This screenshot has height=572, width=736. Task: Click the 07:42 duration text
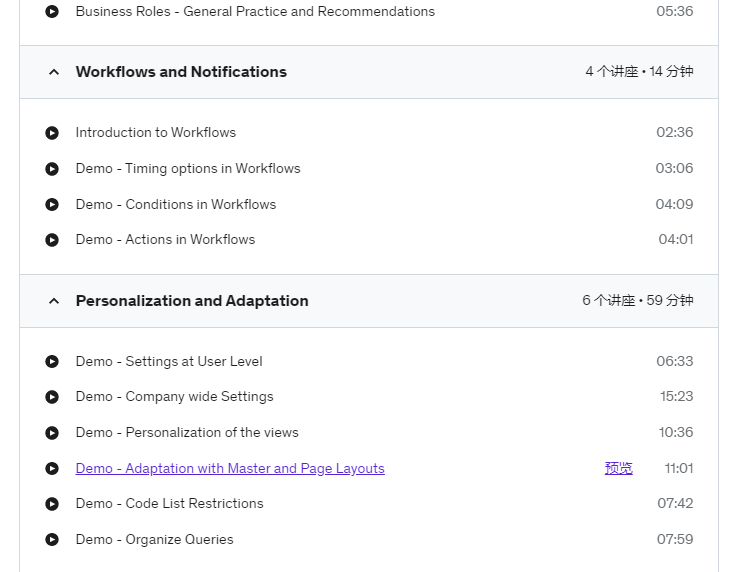coord(675,503)
